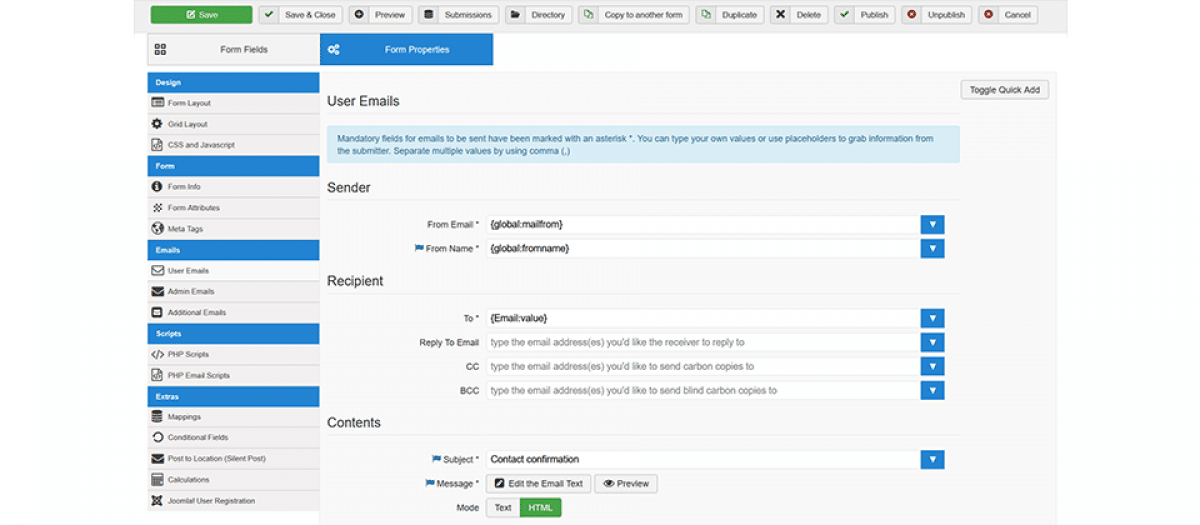Open Post to Location (Silent Post)

[233, 459]
